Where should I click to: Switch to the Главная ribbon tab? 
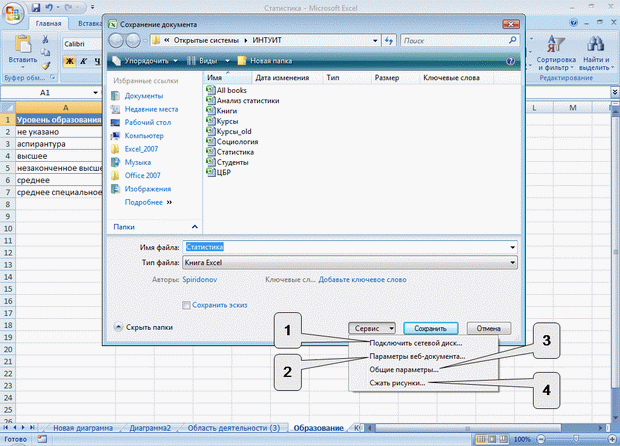tap(48, 23)
